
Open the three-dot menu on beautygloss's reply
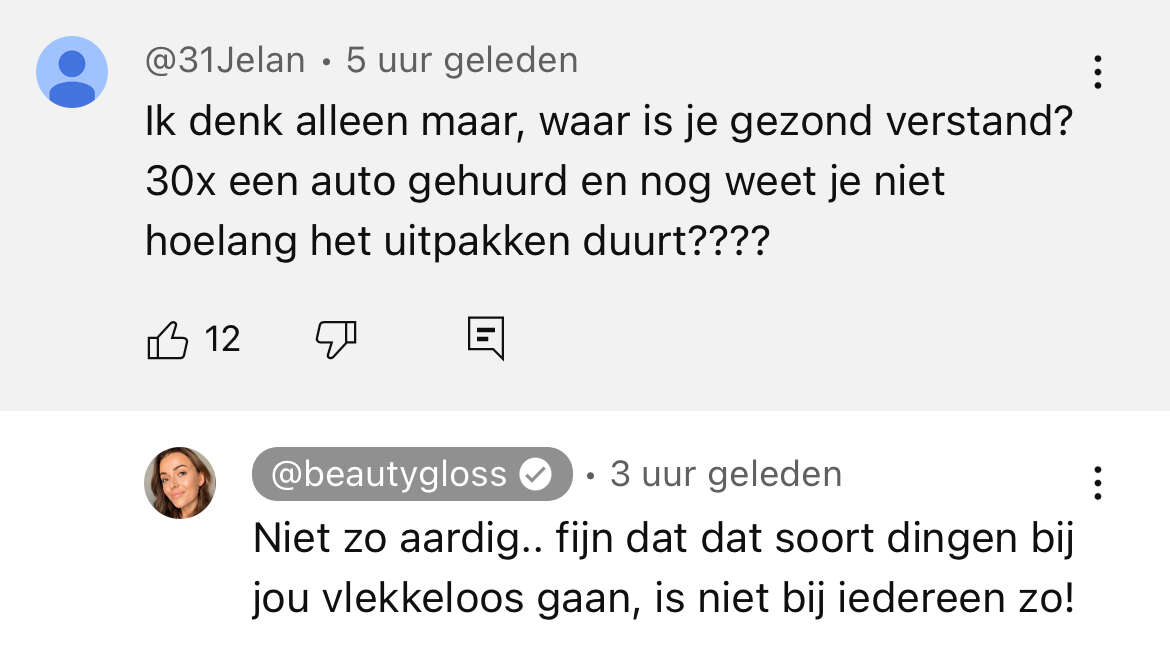(1098, 483)
